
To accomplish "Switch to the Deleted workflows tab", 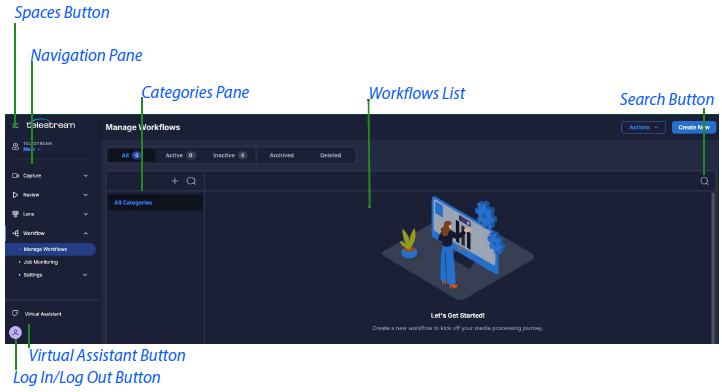I will click(x=331, y=155).
